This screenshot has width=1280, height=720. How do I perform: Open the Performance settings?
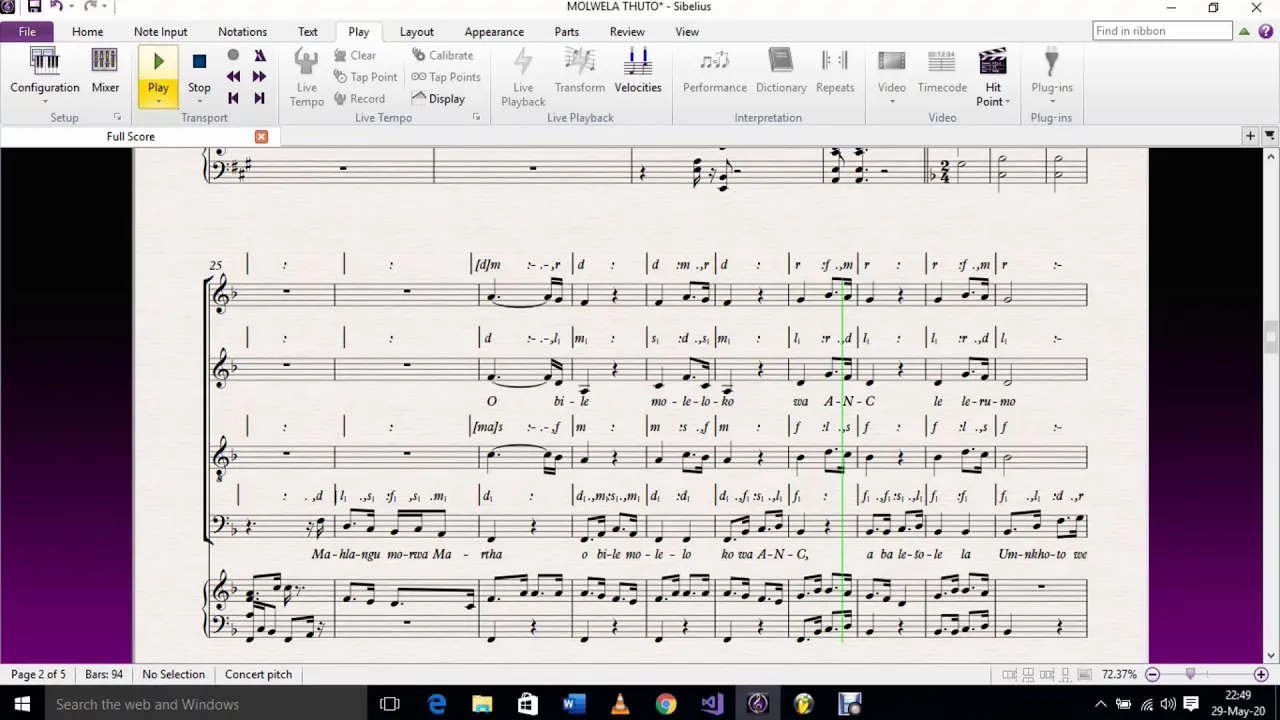(715, 70)
